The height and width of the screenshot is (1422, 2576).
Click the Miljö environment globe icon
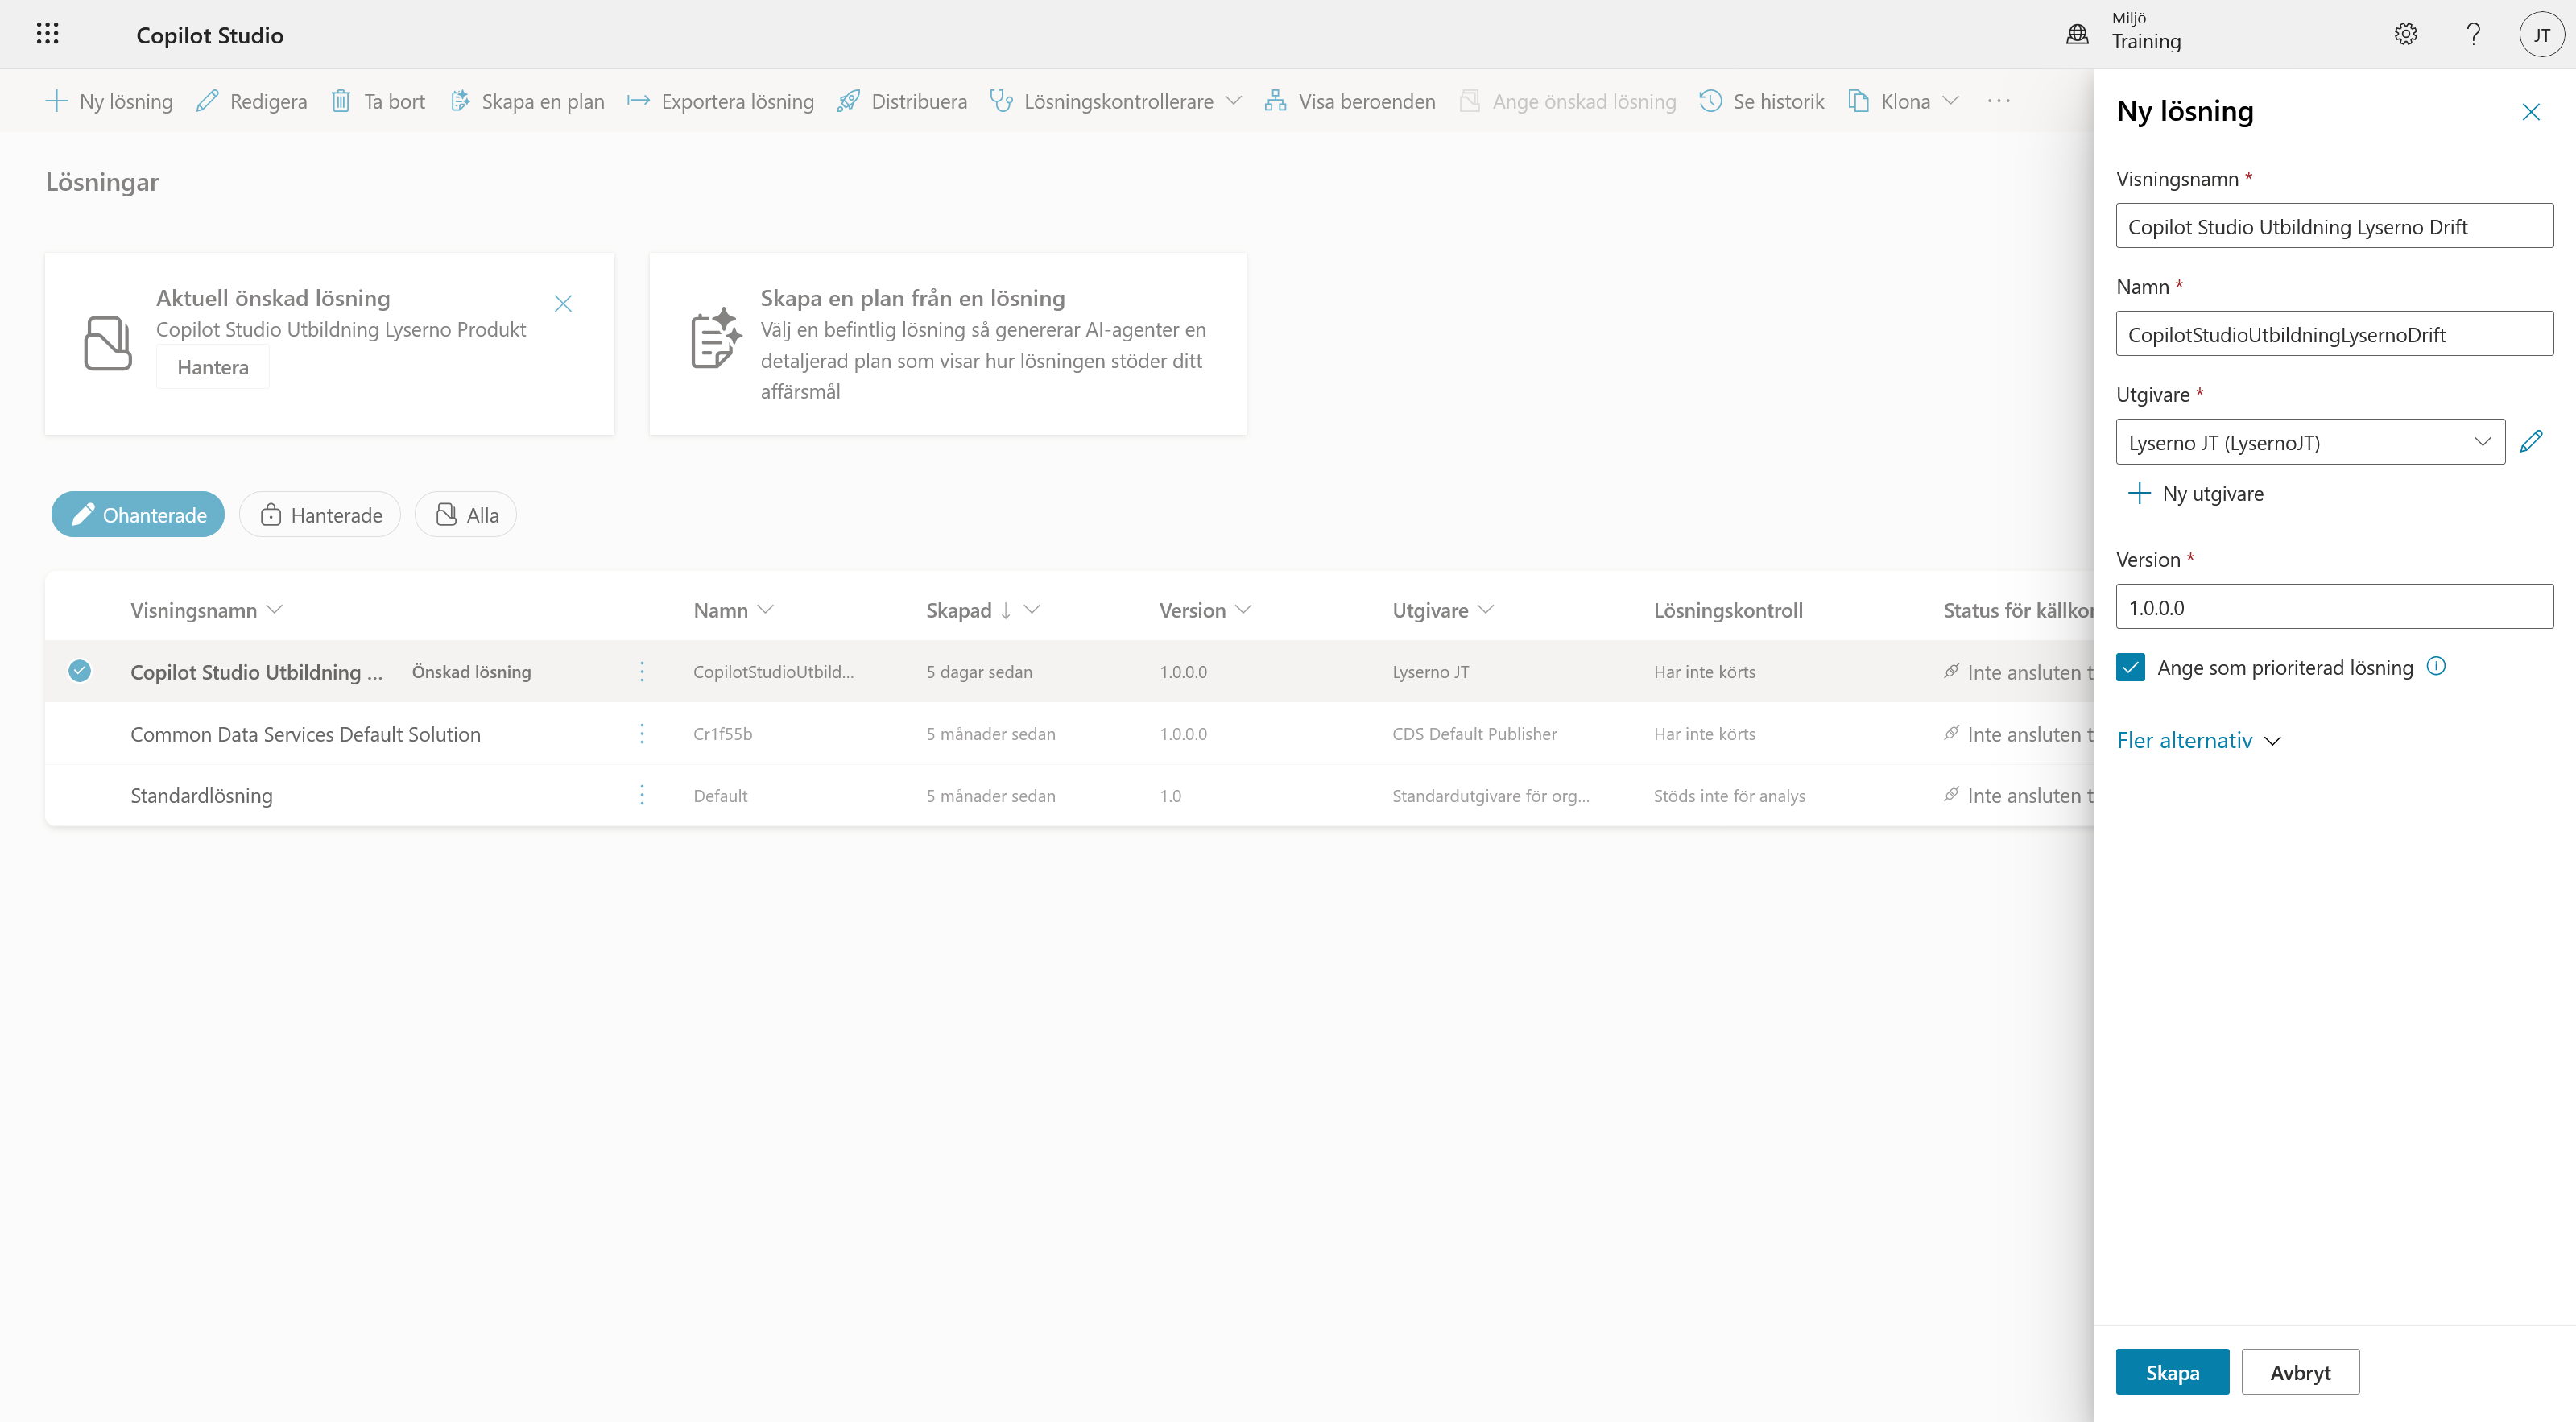tap(2077, 34)
